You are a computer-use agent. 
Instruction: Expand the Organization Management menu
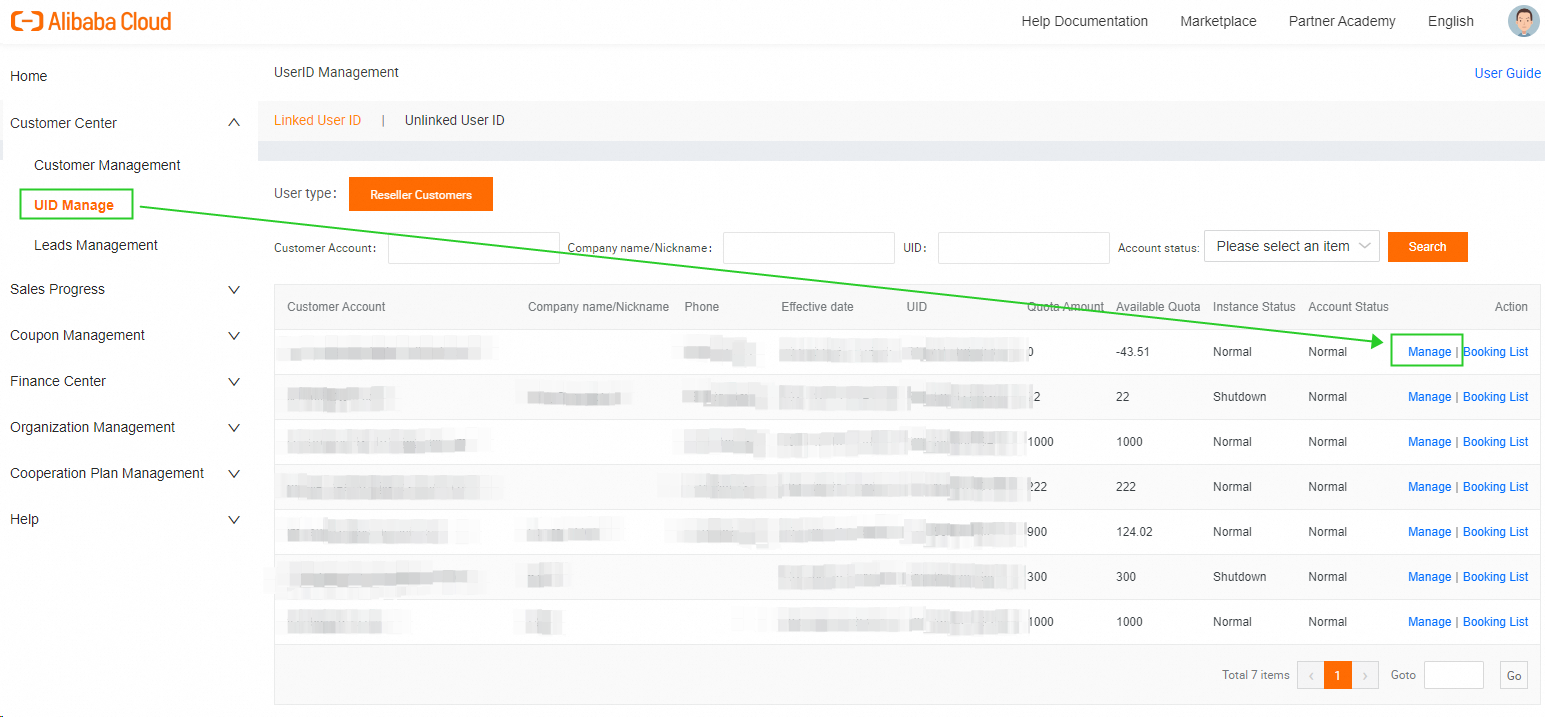(234, 427)
